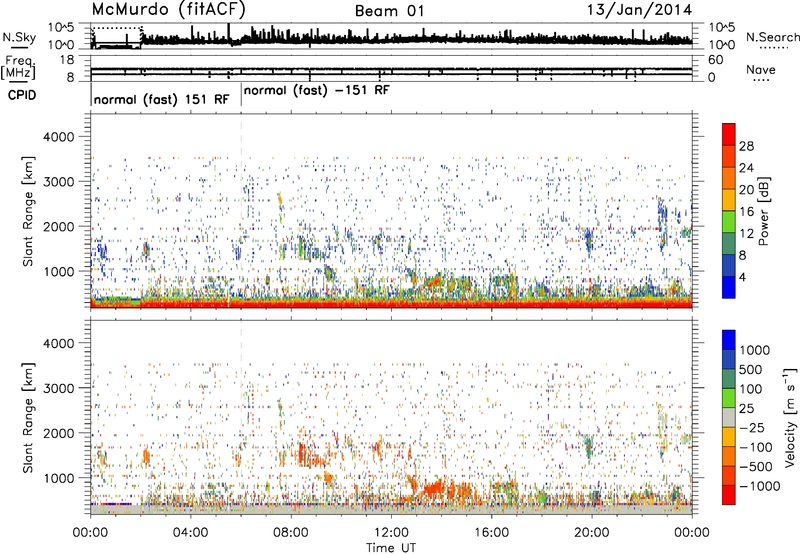Pick the red bottom segment of the velocity colorbar
The image size is (800, 554).
[x=729, y=494]
